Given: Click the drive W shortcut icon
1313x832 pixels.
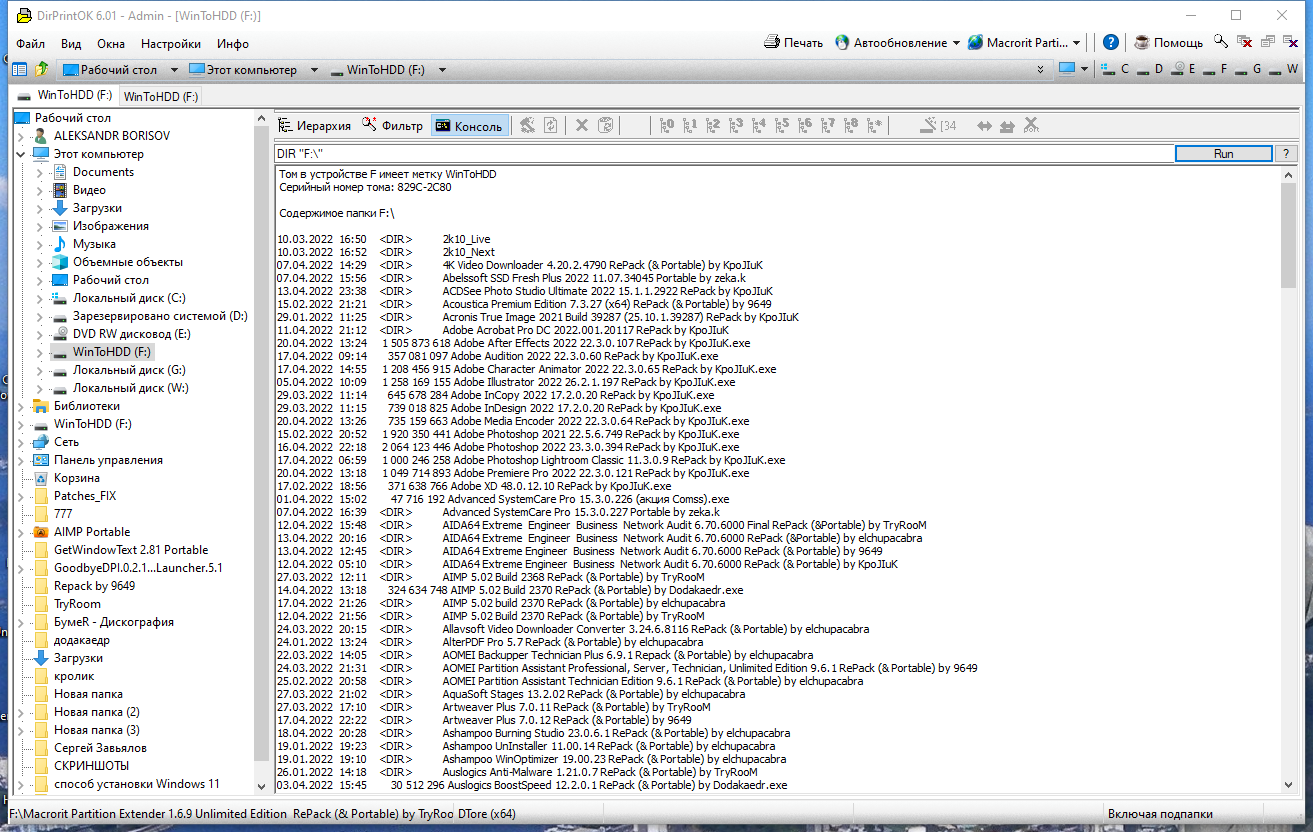Looking at the screenshot, I should pyautogui.click(x=1283, y=70).
